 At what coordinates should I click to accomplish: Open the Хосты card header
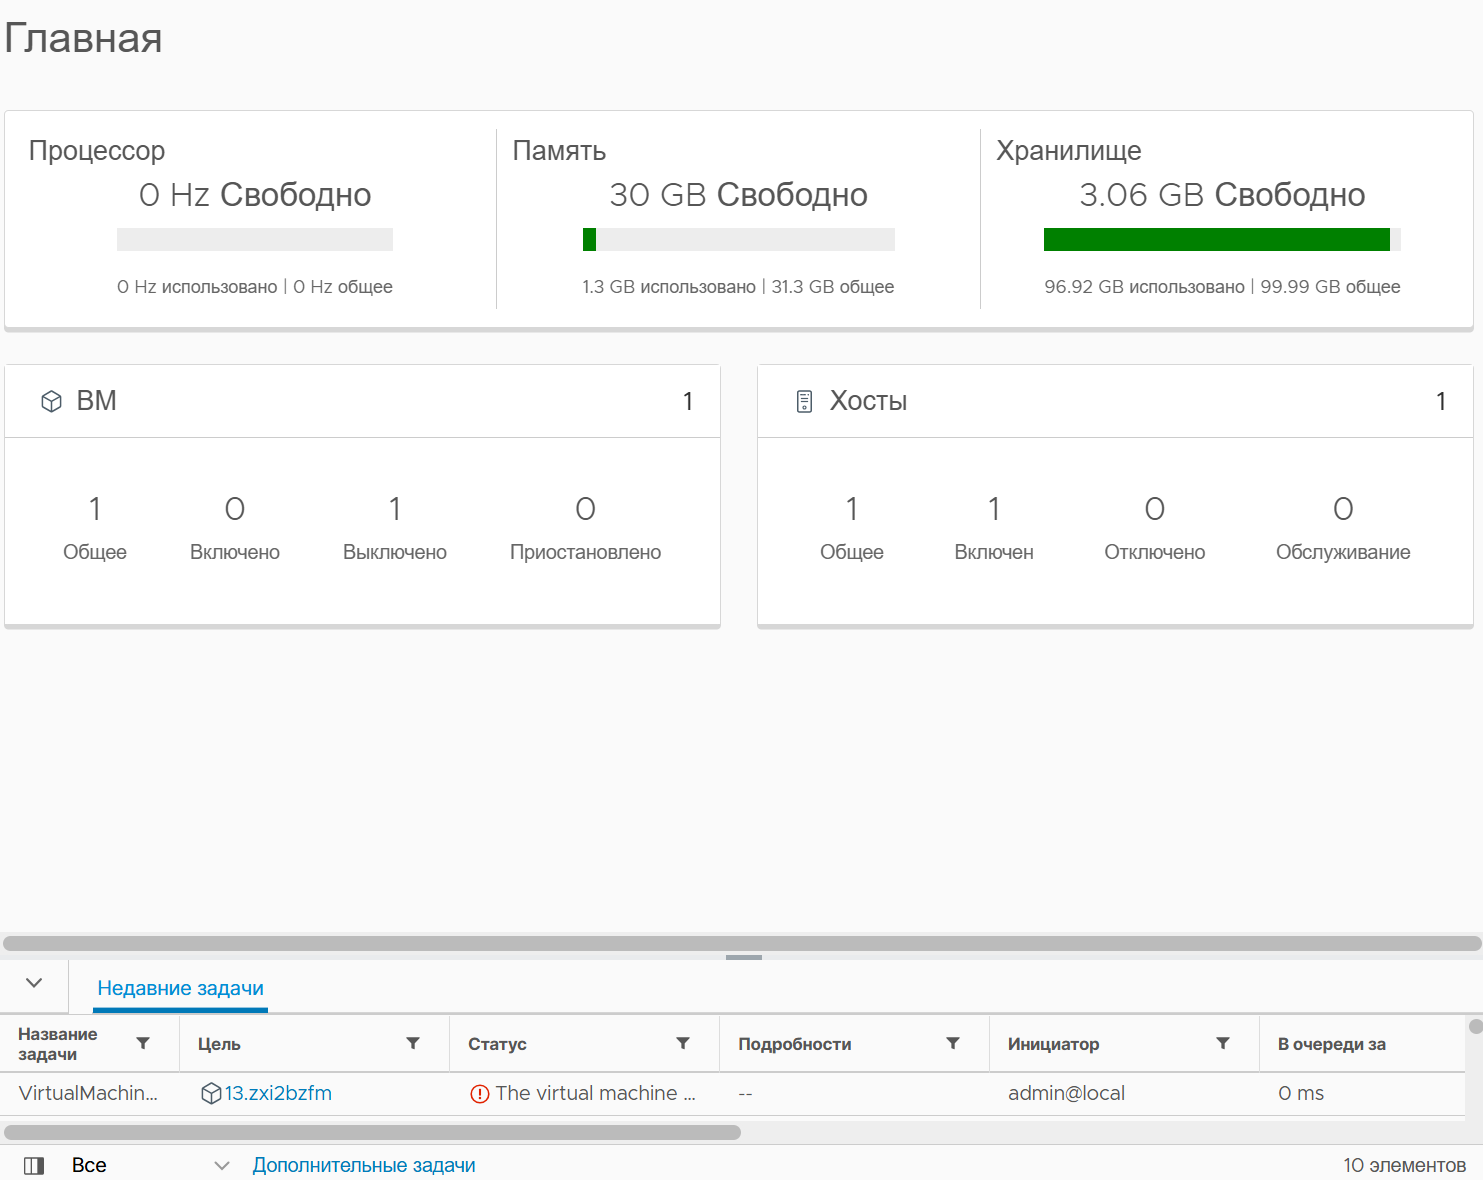tap(1115, 401)
